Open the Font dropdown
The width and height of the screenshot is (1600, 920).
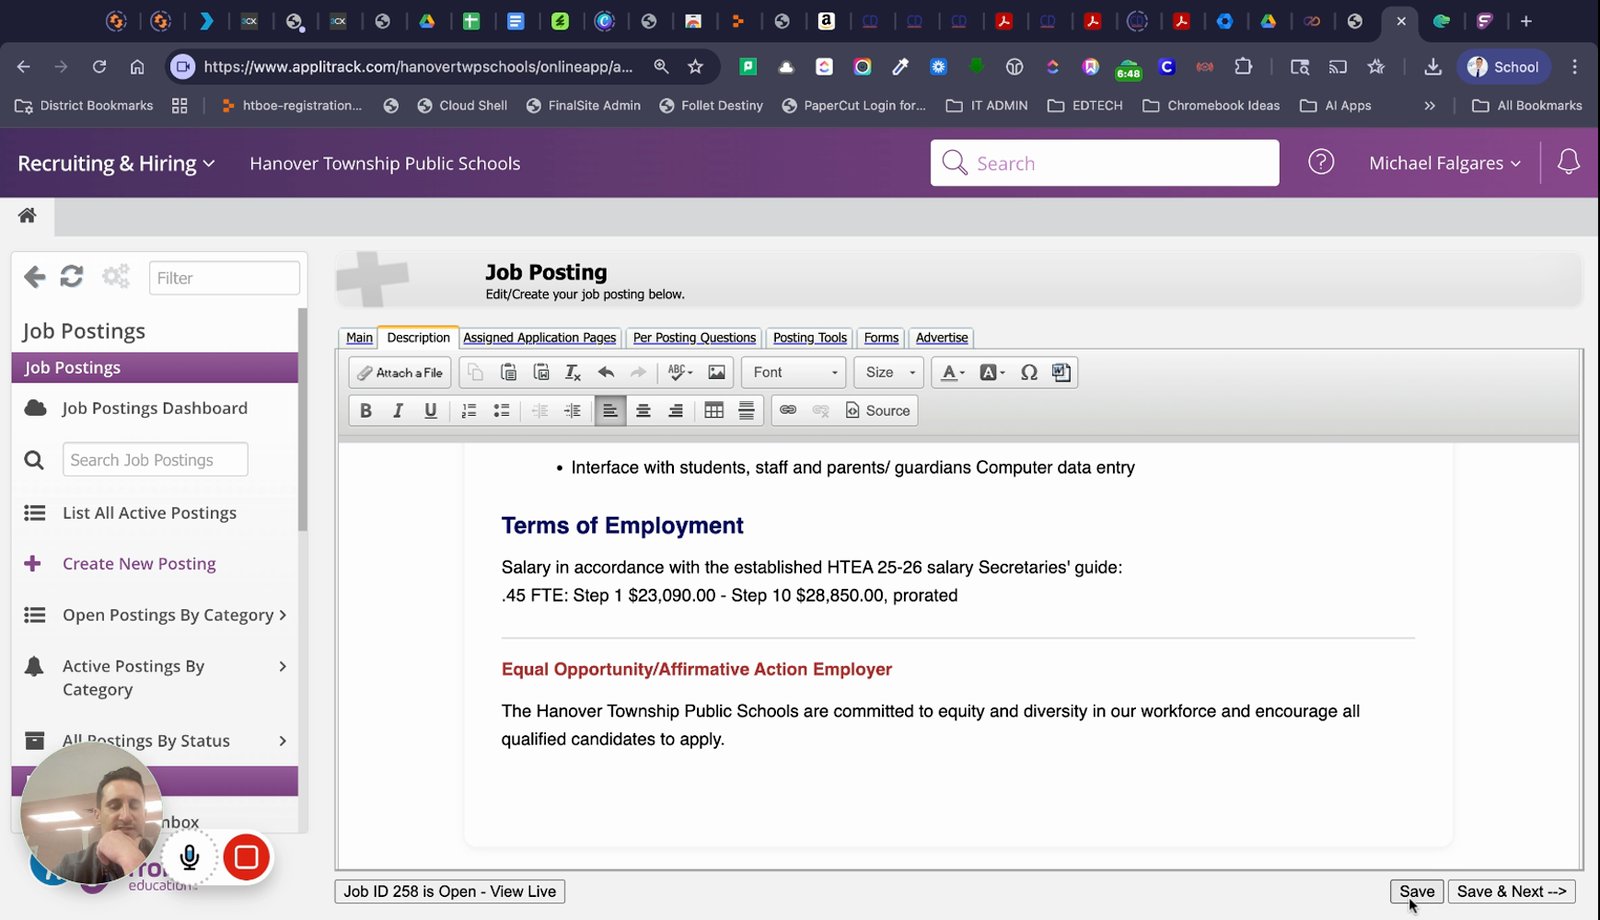pyautogui.click(x=794, y=373)
